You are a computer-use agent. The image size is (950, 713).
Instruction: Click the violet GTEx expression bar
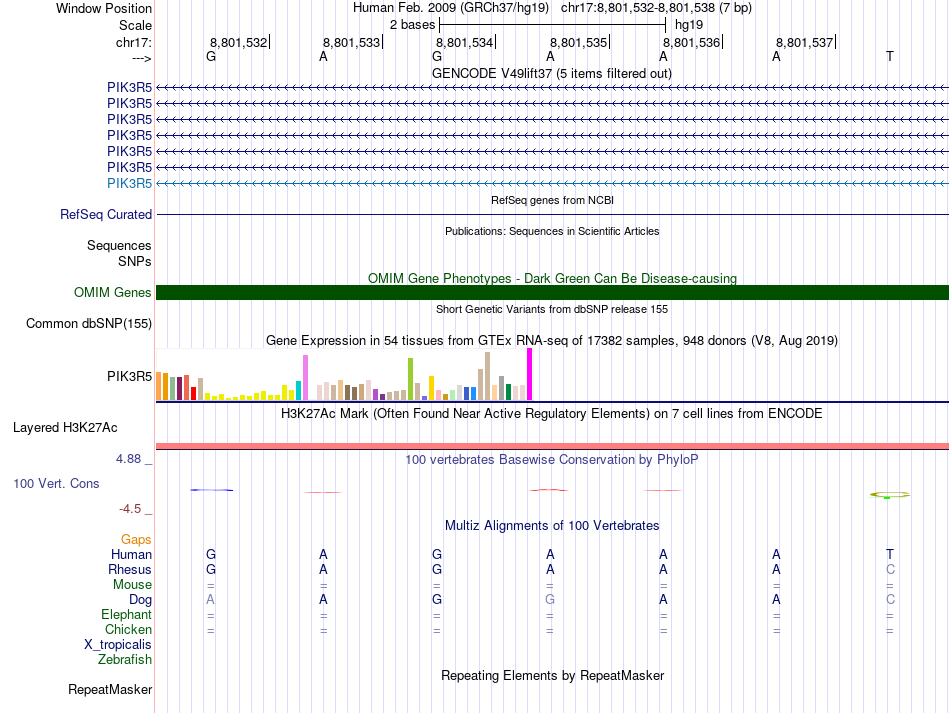pyautogui.click(x=305, y=377)
